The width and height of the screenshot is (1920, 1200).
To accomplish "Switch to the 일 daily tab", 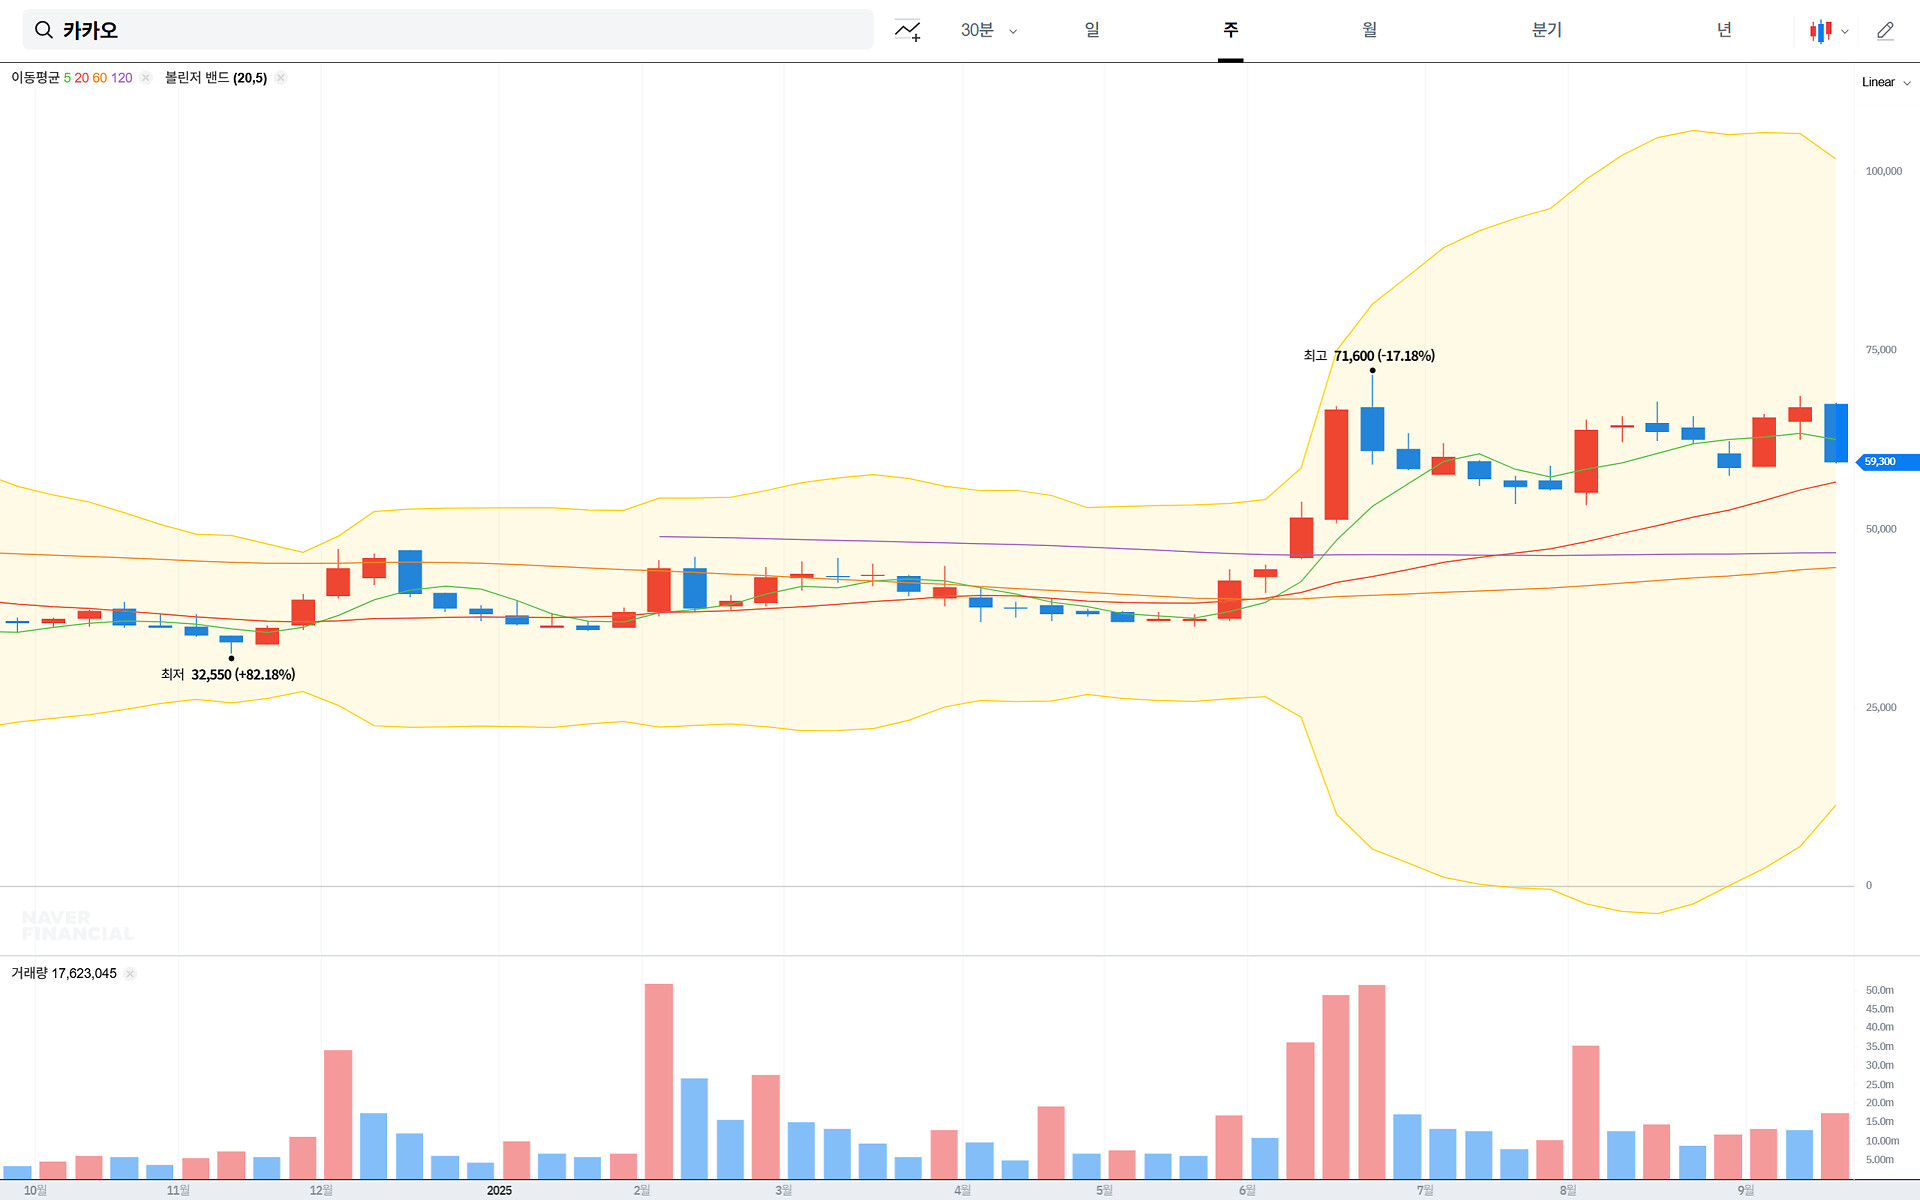I will pyautogui.click(x=1092, y=30).
